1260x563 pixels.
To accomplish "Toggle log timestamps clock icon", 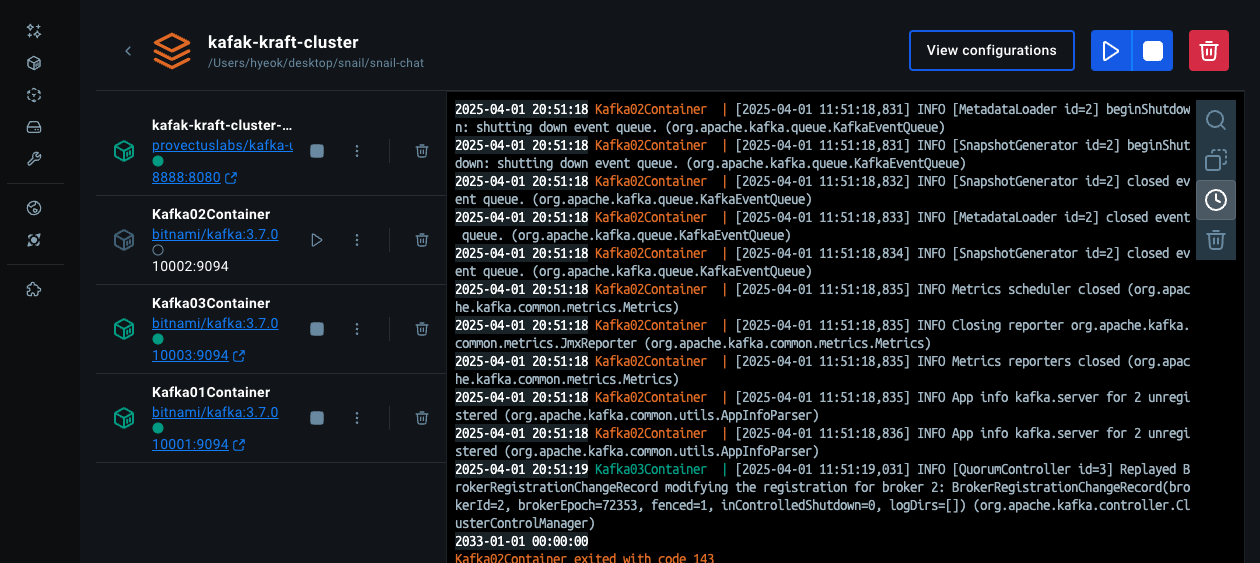I will [x=1216, y=200].
